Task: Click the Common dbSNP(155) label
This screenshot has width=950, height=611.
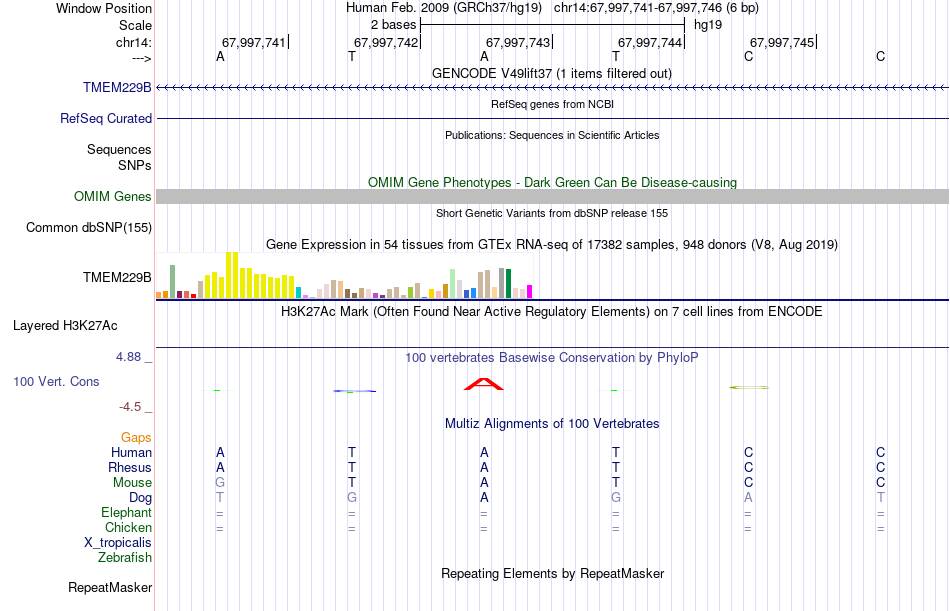Action: [88, 227]
